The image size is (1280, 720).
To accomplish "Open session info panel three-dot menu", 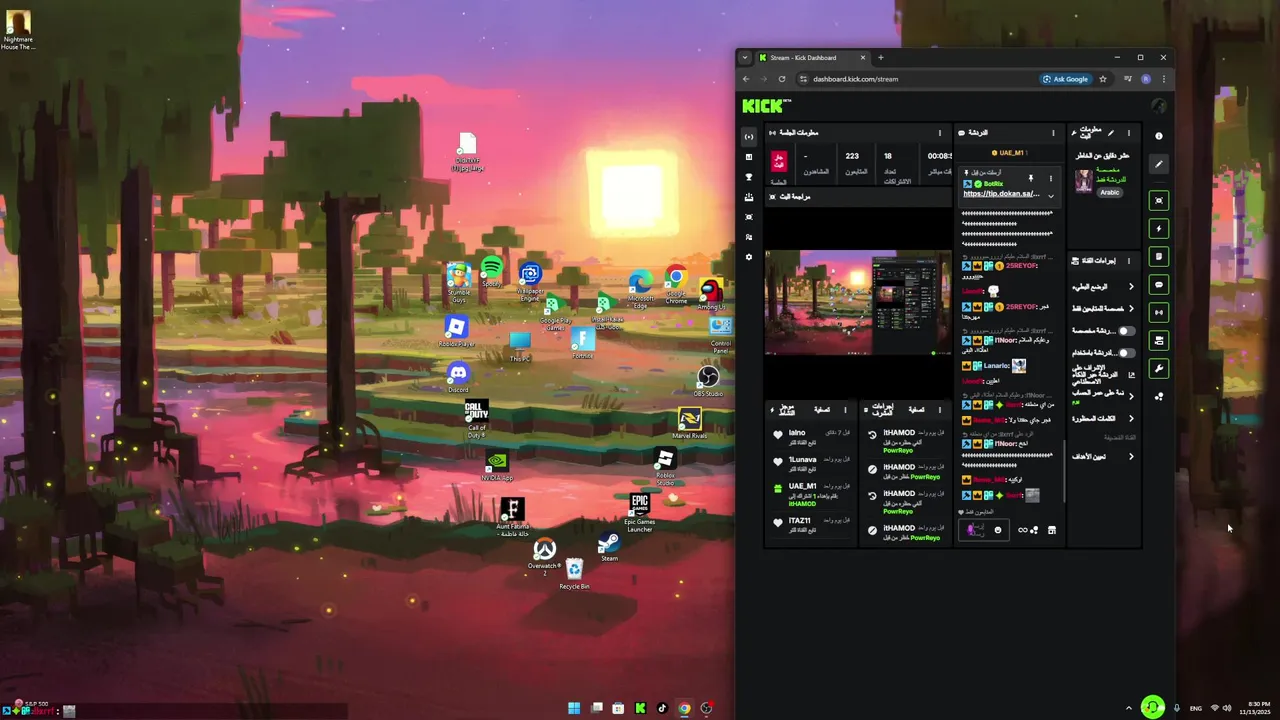I will (939, 133).
